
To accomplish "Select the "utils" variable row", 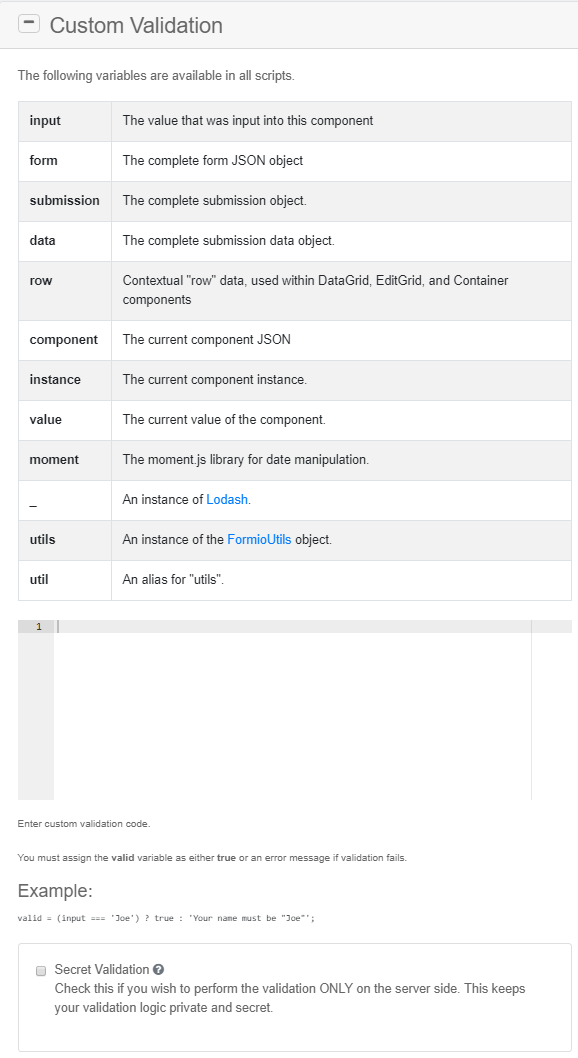I will 150,539.
